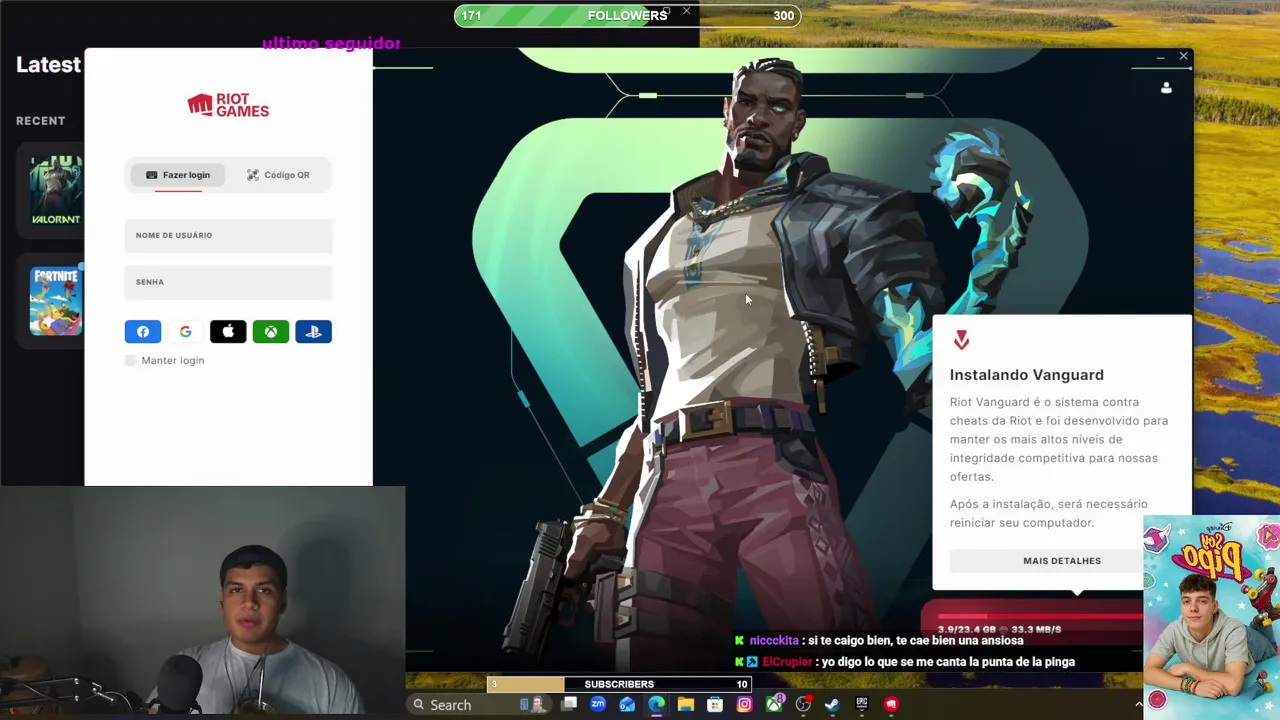Open the red Riot Client taskbar icon
This screenshot has height=720, width=1280.
click(x=891, y=705)
